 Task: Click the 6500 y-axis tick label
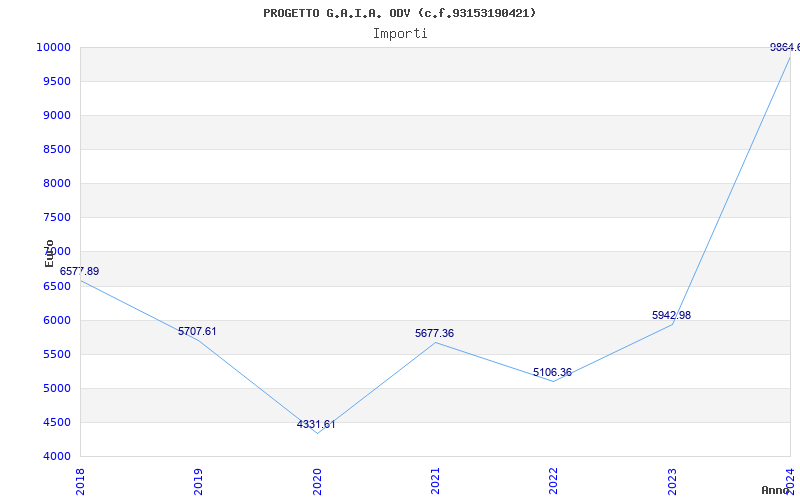coord(57,286)
